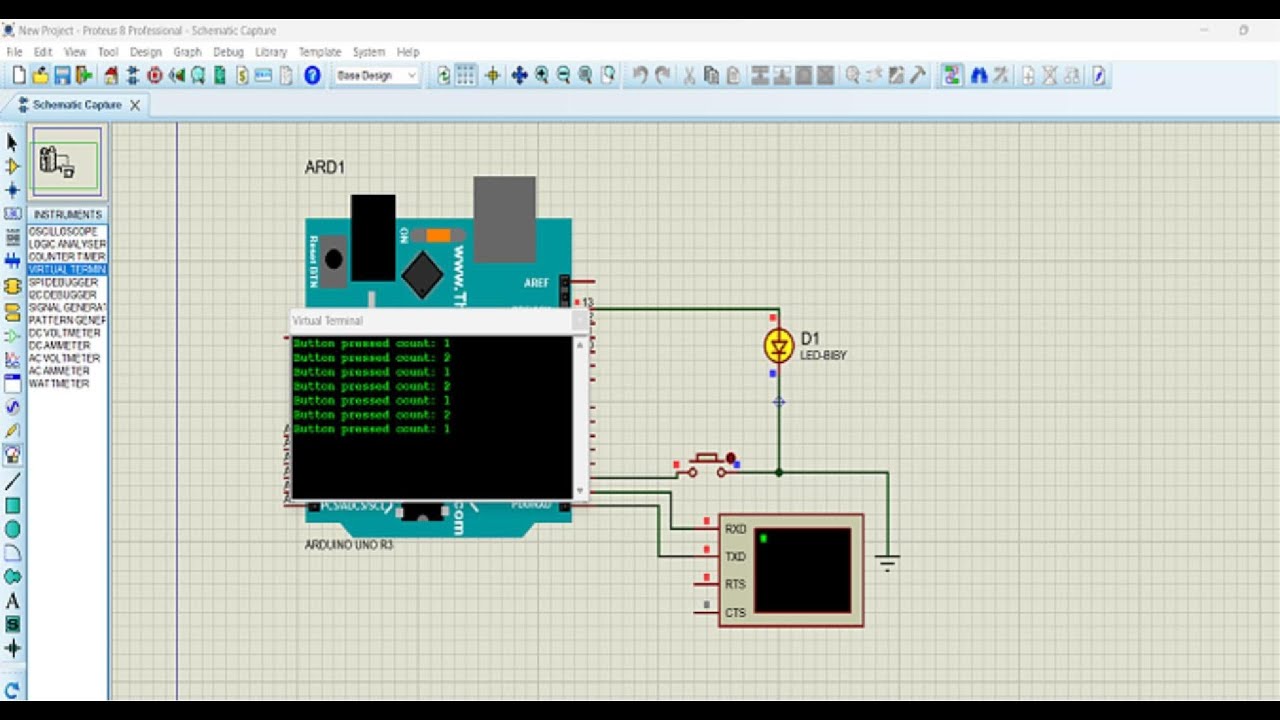Open the Debug menu
Image resolution: width=1280 pixels, height=720 pixels.
228,52
